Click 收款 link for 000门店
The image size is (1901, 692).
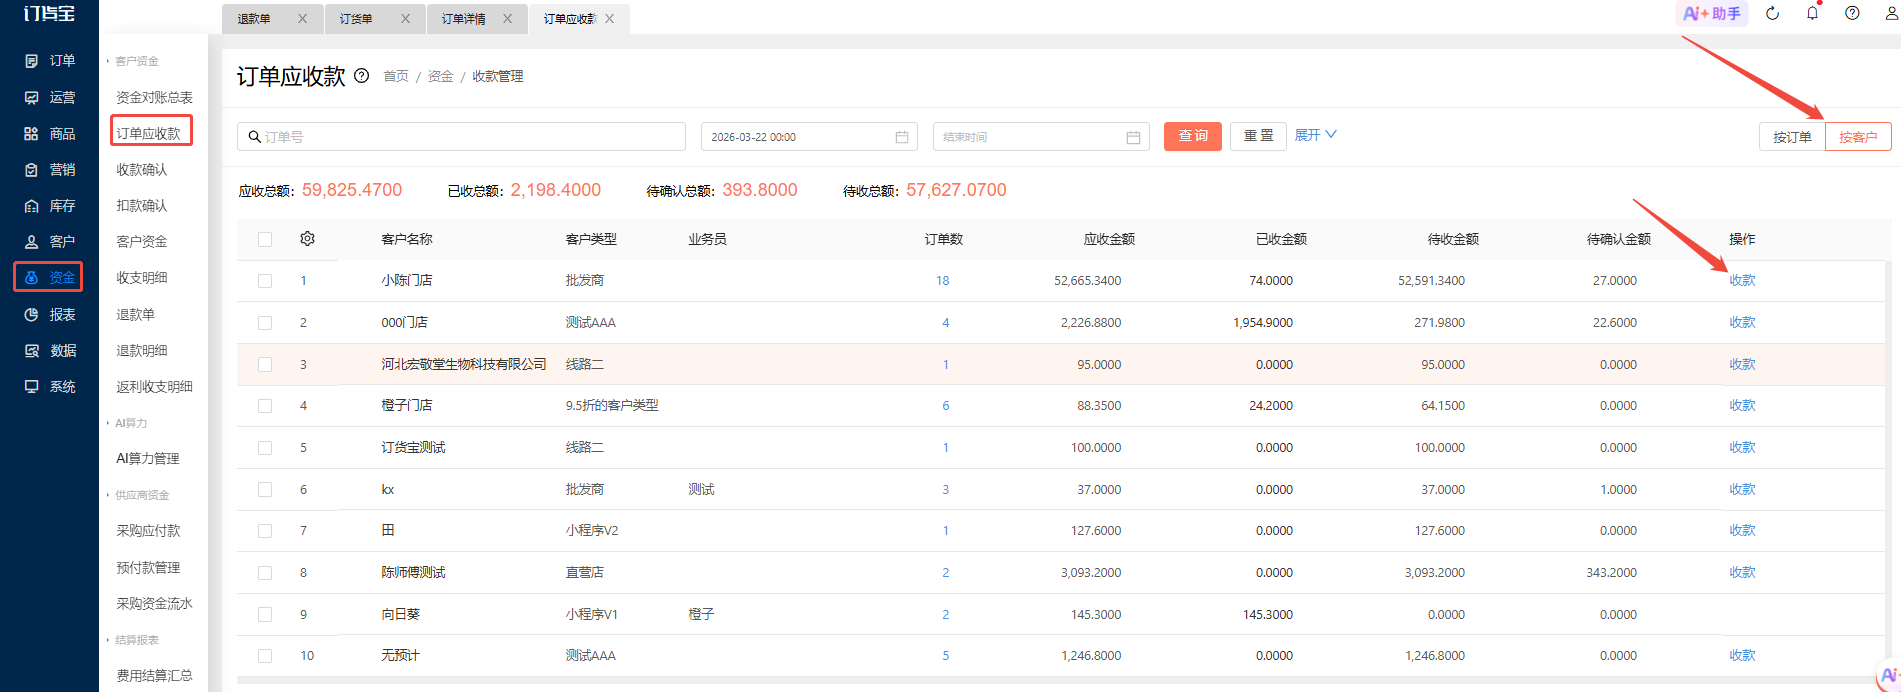pyautogui.click(x=1742, y=323)
